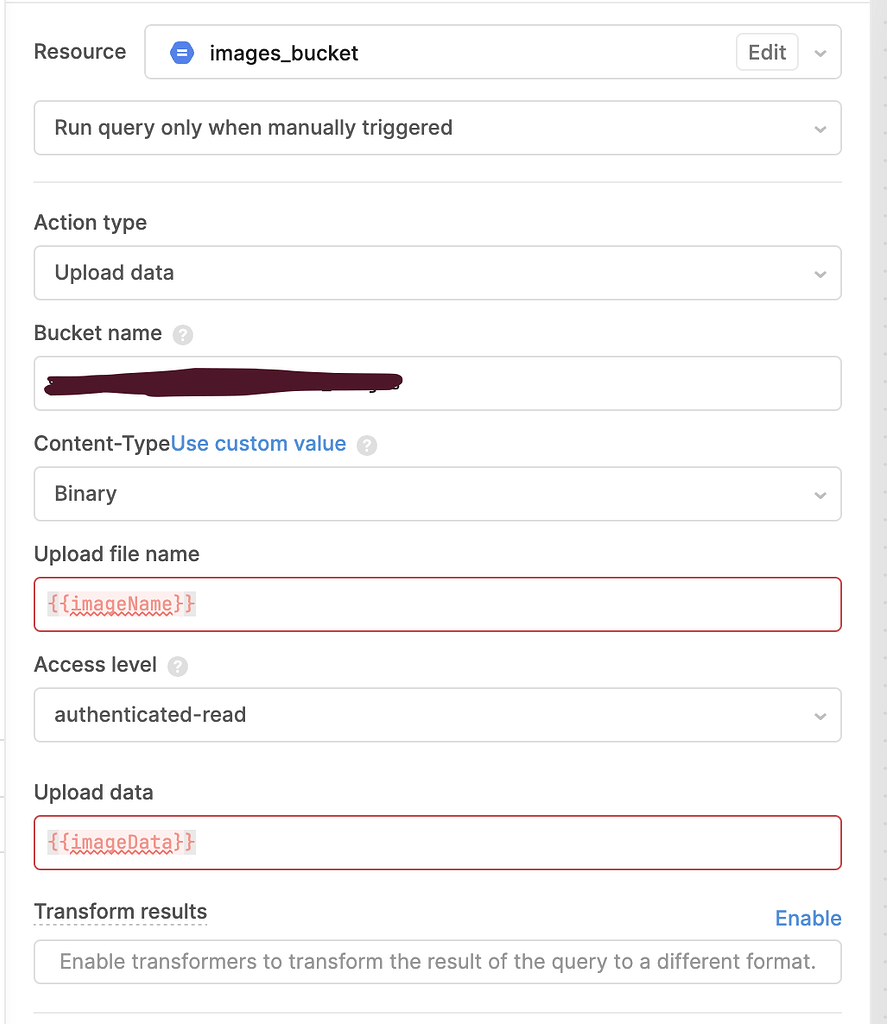Screen dimensions: 887x1024
Task: Click the redacted Bucket name field
Action: tap(438, 383)
